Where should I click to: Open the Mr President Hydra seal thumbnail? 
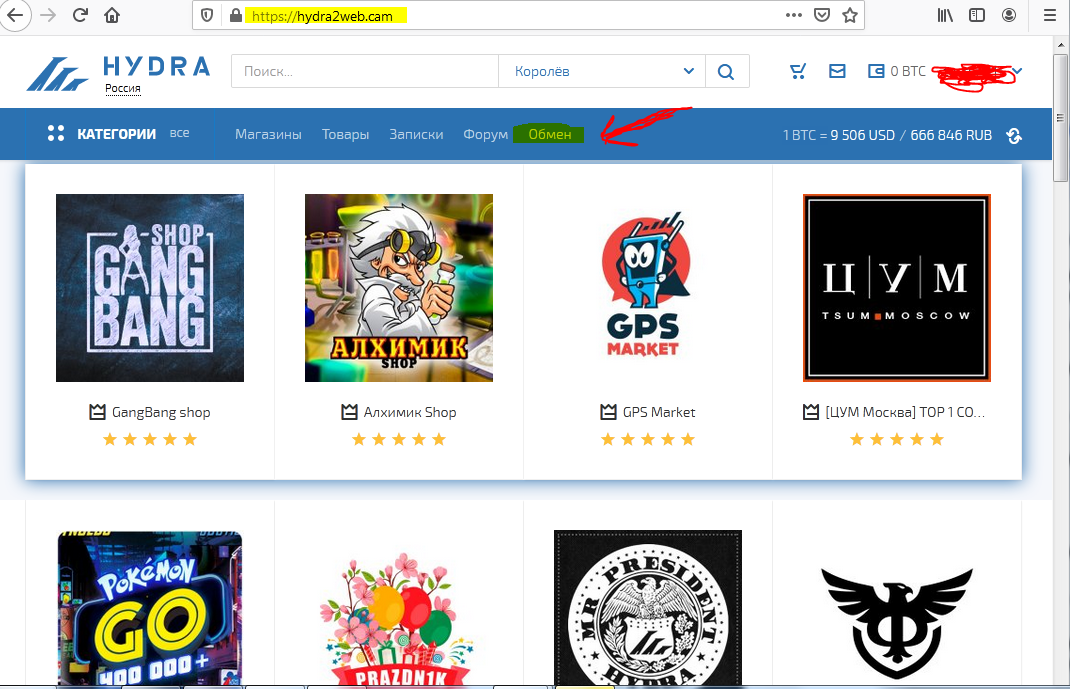648,609
